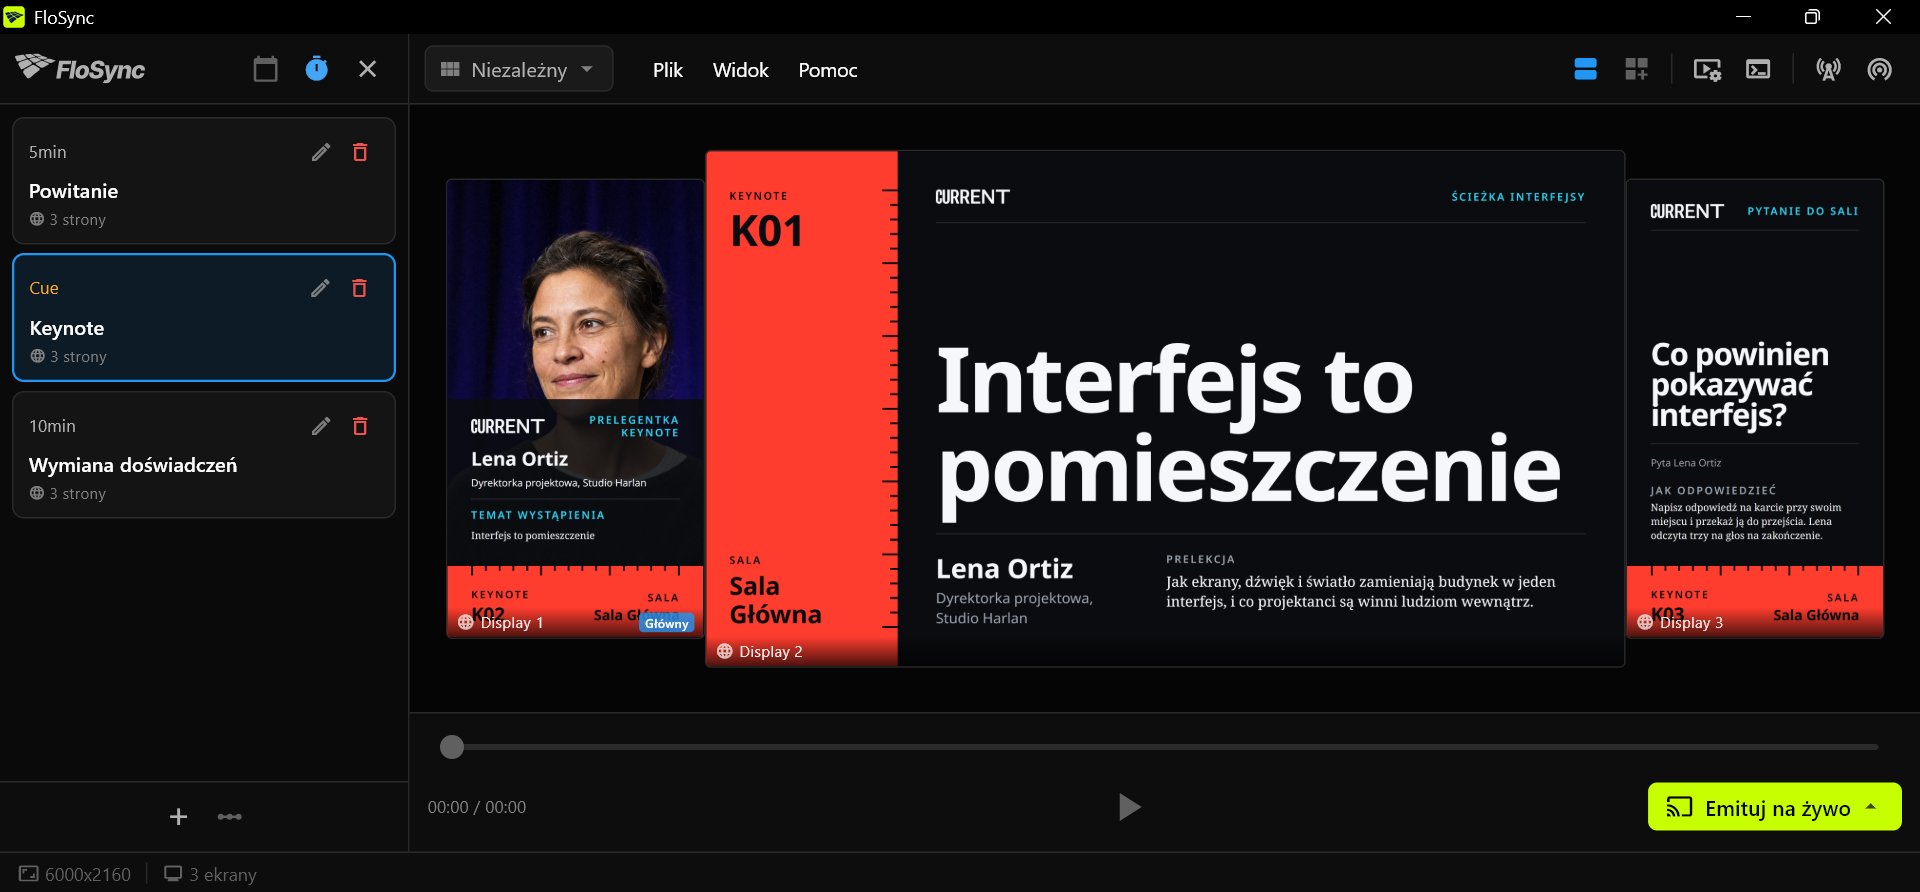Click the timeline progress slider handle

point(452,747)
